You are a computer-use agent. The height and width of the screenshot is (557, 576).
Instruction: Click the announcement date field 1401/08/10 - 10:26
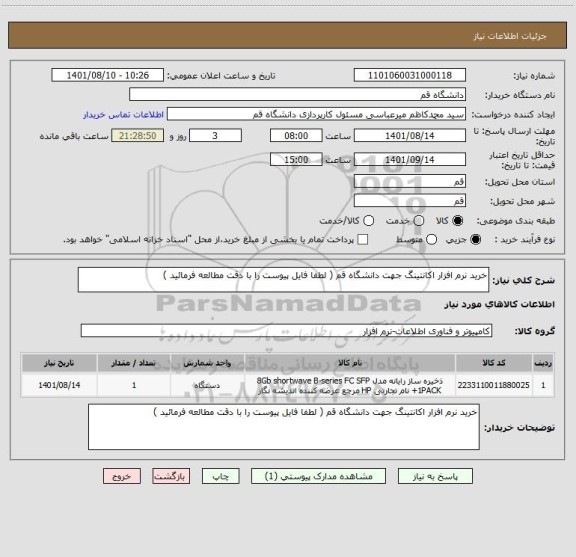[108, 75]
